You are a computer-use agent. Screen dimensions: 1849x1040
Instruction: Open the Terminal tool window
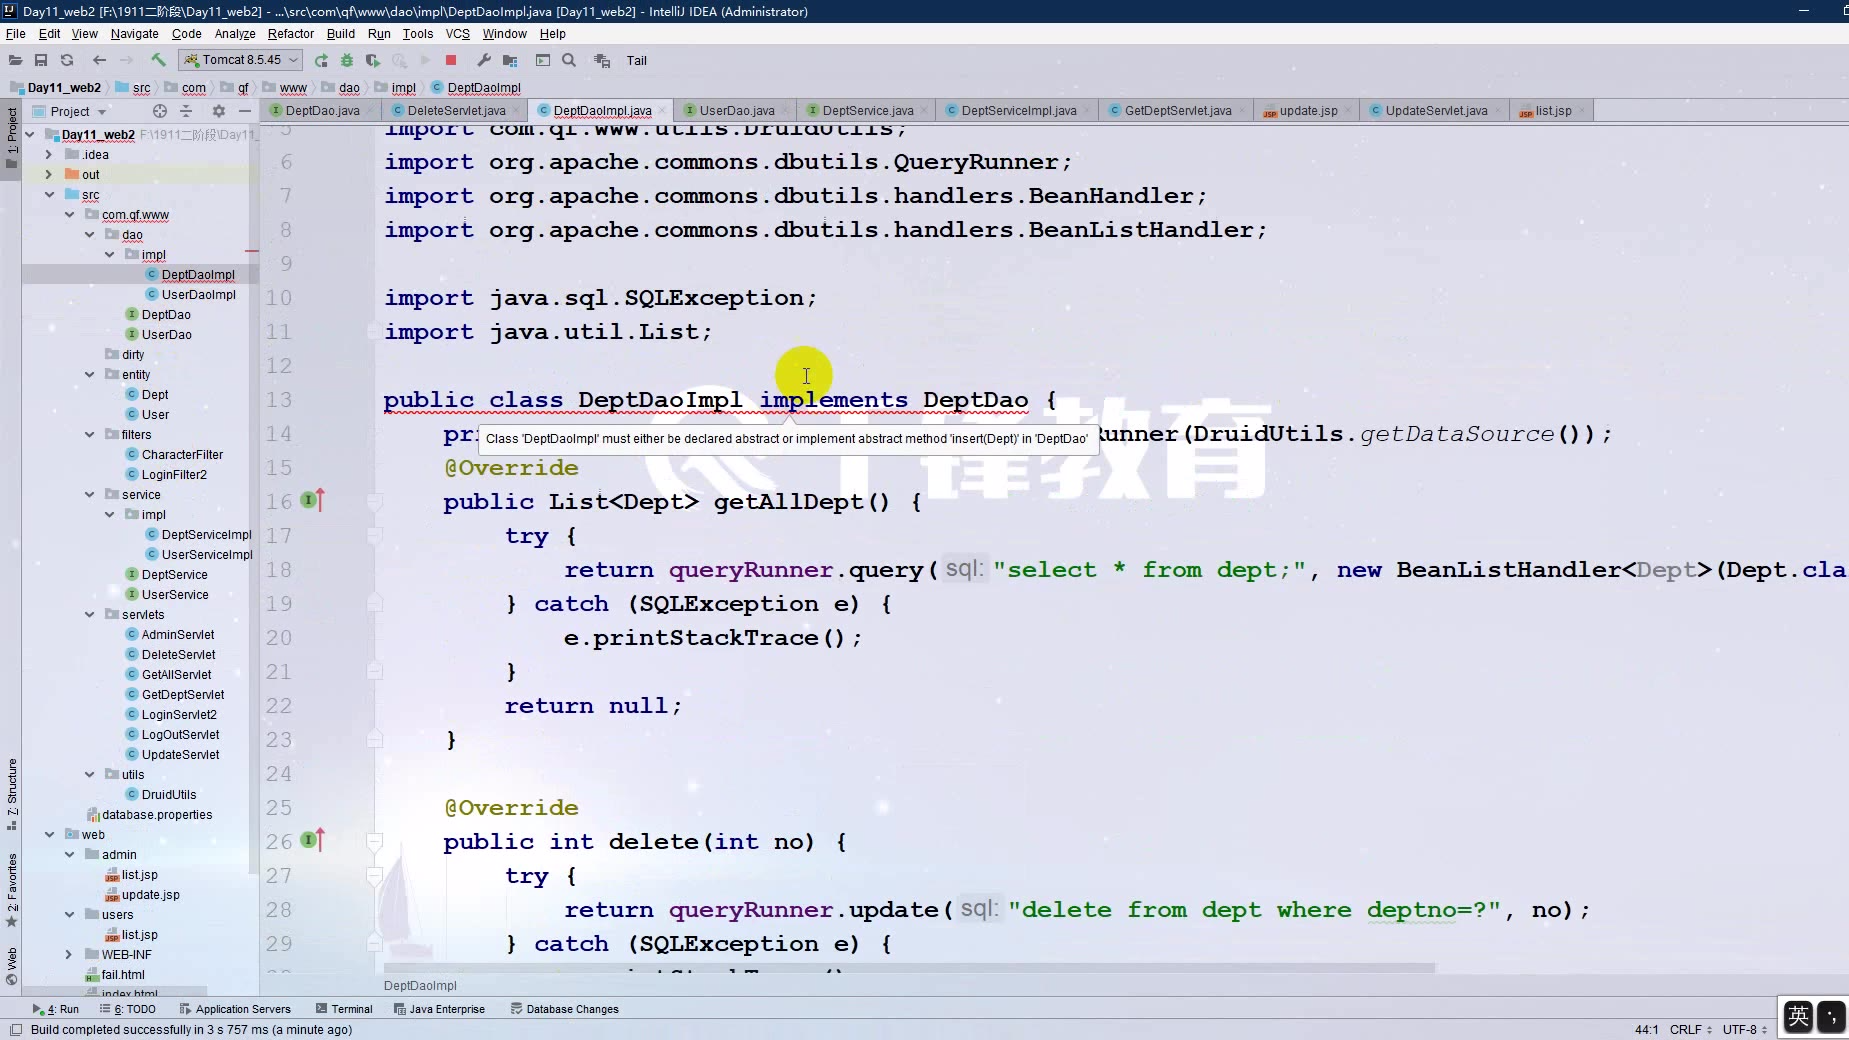click(344, 1009)
